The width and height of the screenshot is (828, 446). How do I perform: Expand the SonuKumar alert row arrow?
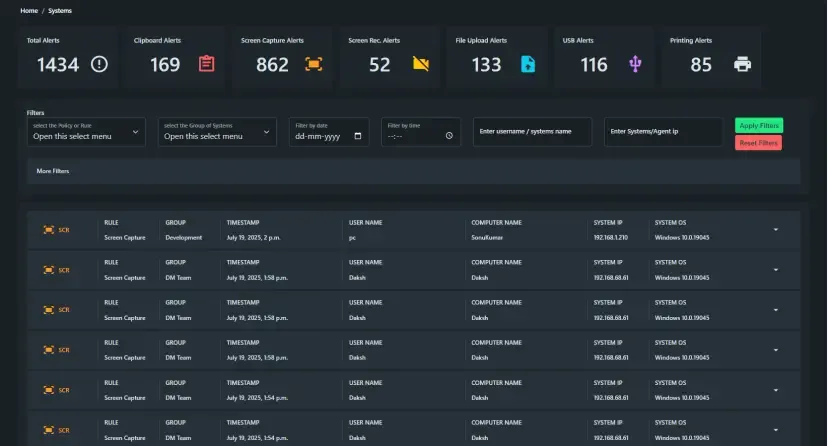point(776,230)
